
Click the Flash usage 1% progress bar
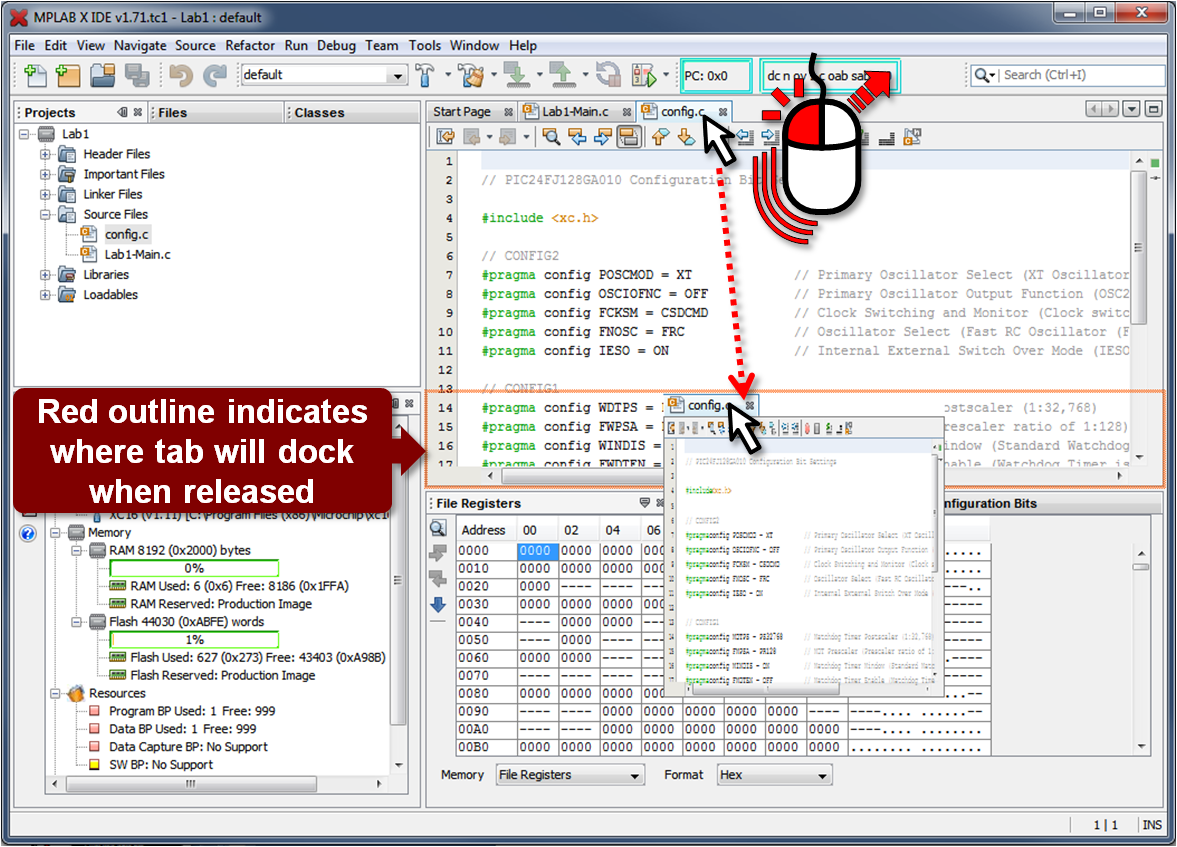pyautogui.click(x=194, y=640)
